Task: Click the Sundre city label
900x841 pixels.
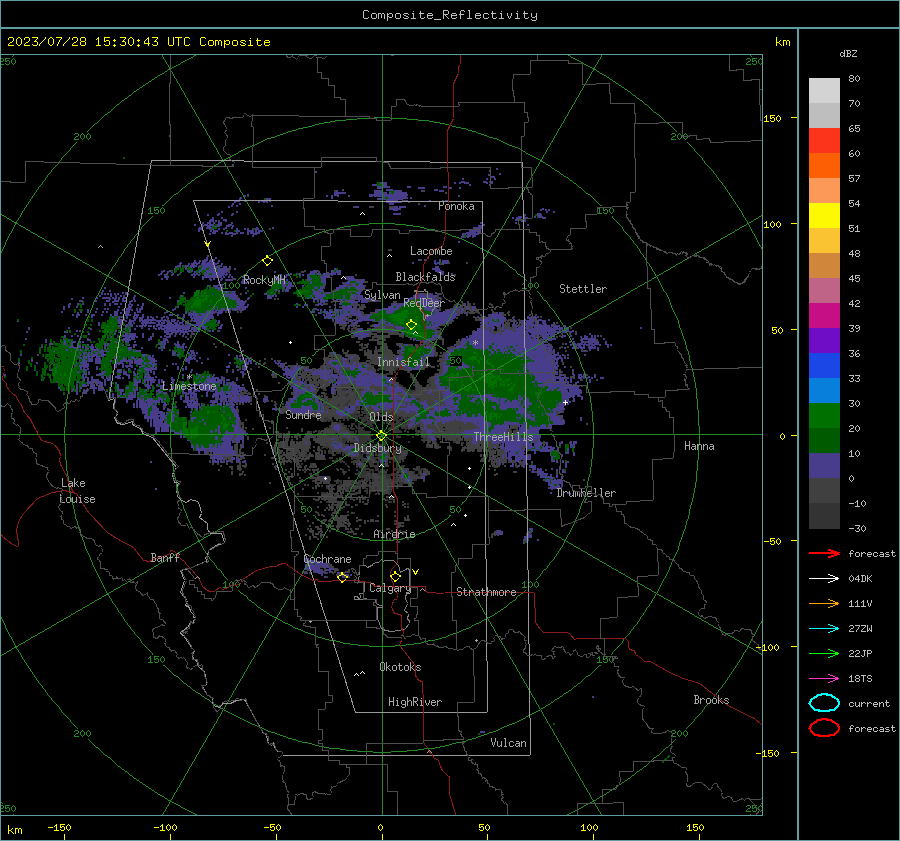Action: click(303, 415)
